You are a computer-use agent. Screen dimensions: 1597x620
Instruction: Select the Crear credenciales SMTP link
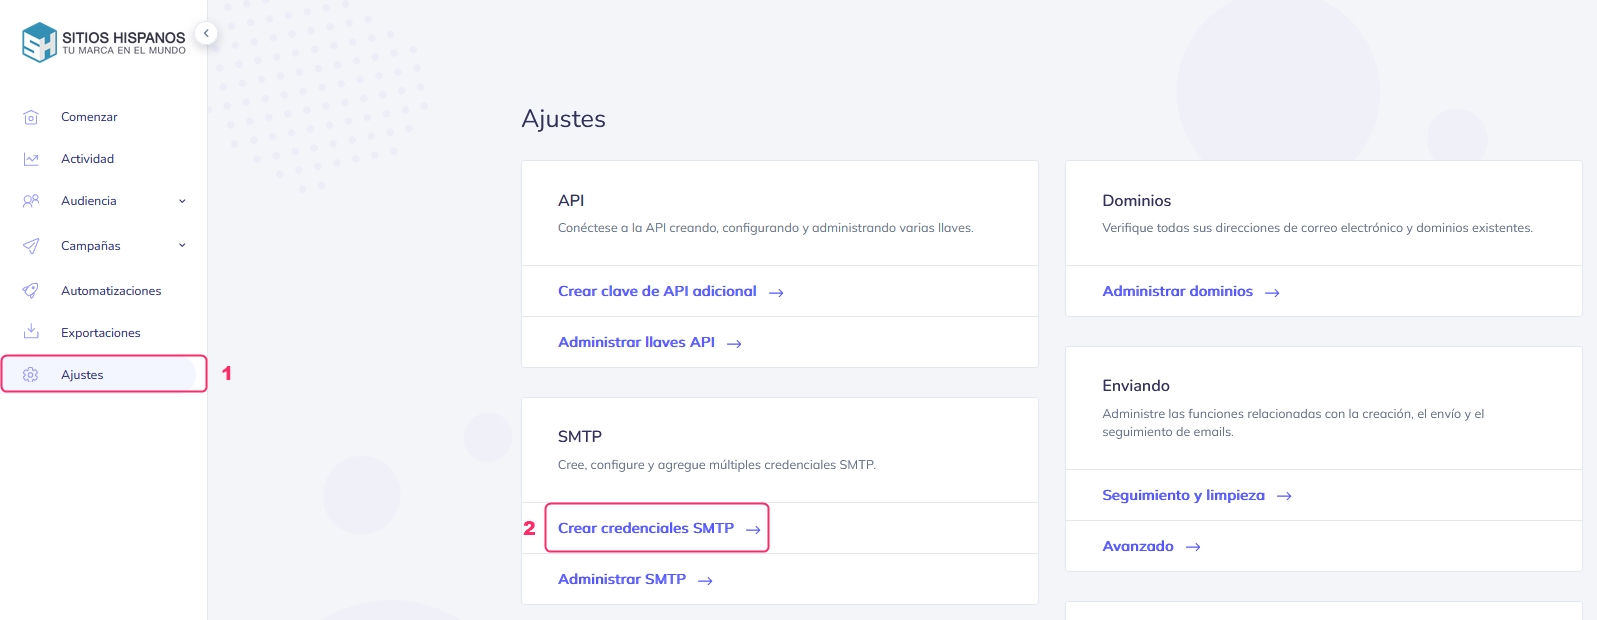(x=646, y=528)
